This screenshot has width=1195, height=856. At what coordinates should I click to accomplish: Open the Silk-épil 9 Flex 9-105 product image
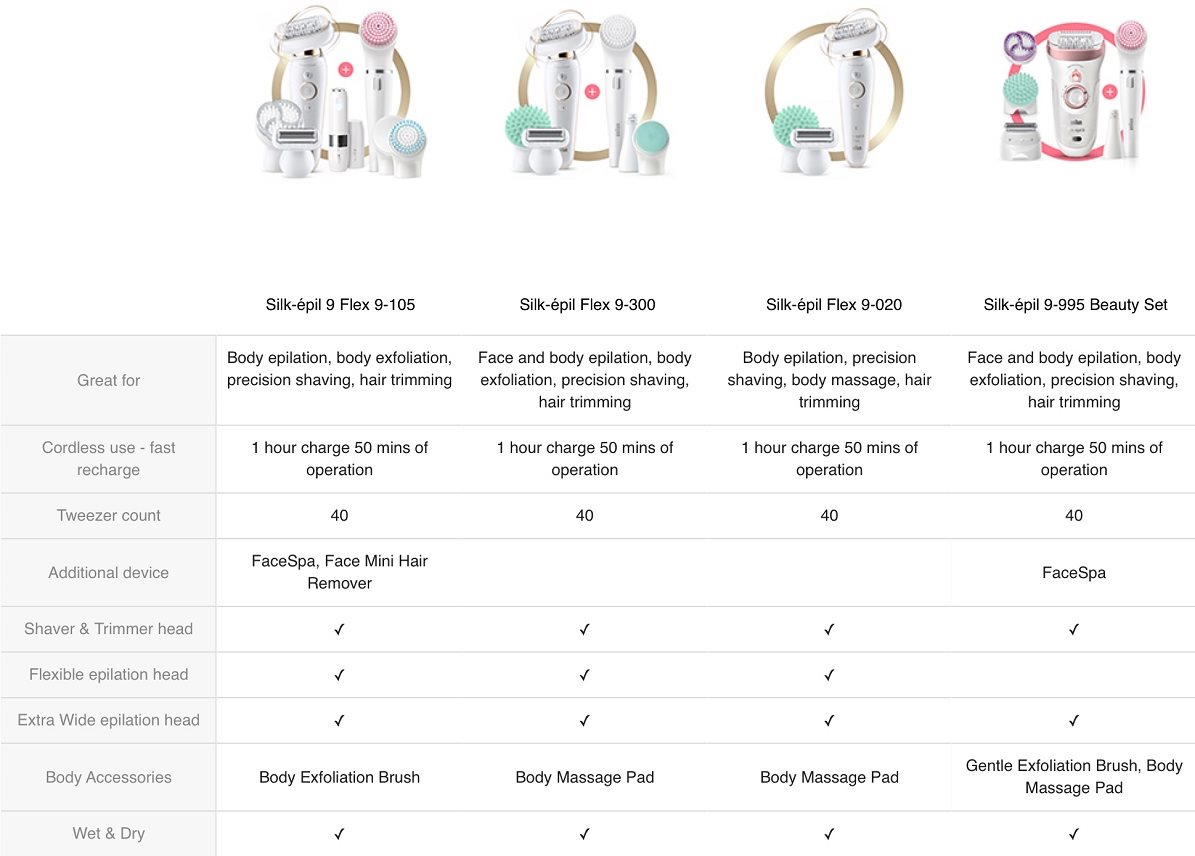(341, 93)
